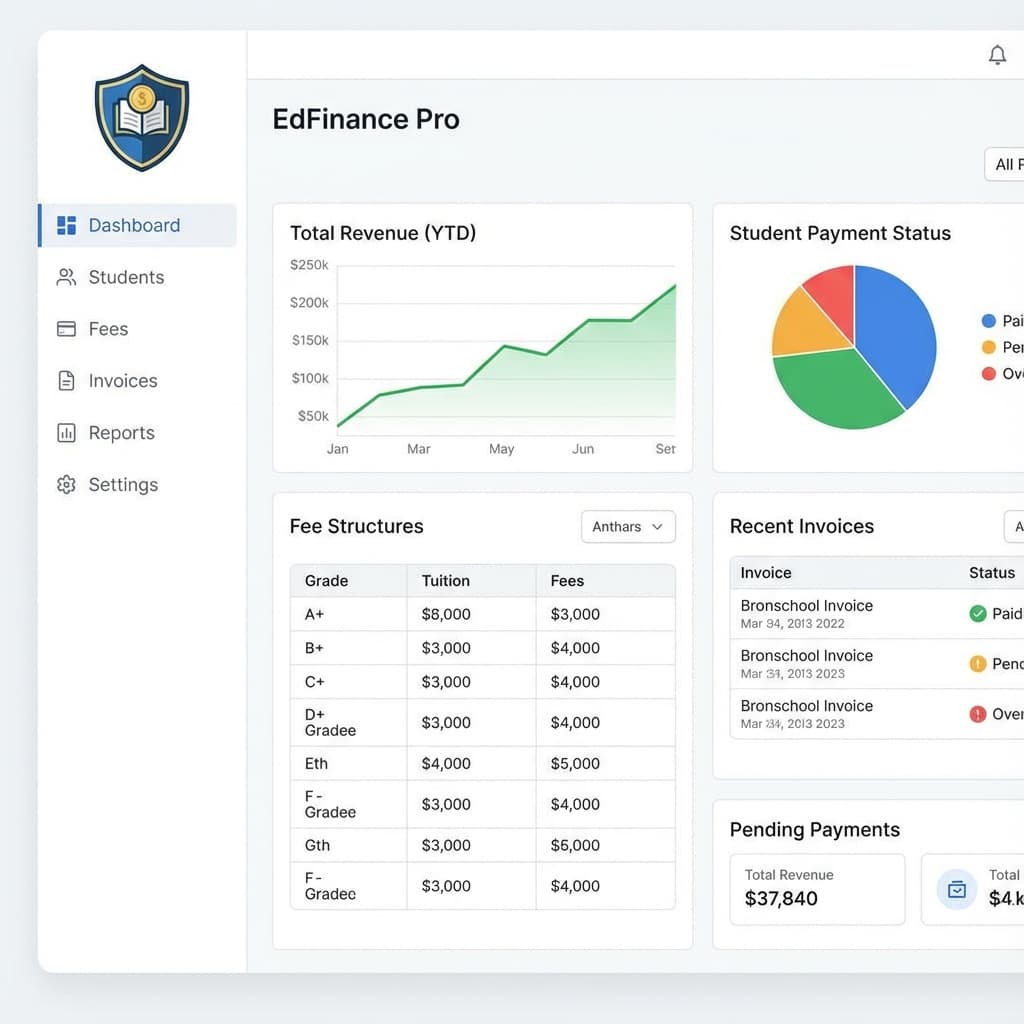This screenshot has width=1024, height=1024.
Task: Open the Anthars dropdown in Fee Structures
Action: tap(628, 527)
